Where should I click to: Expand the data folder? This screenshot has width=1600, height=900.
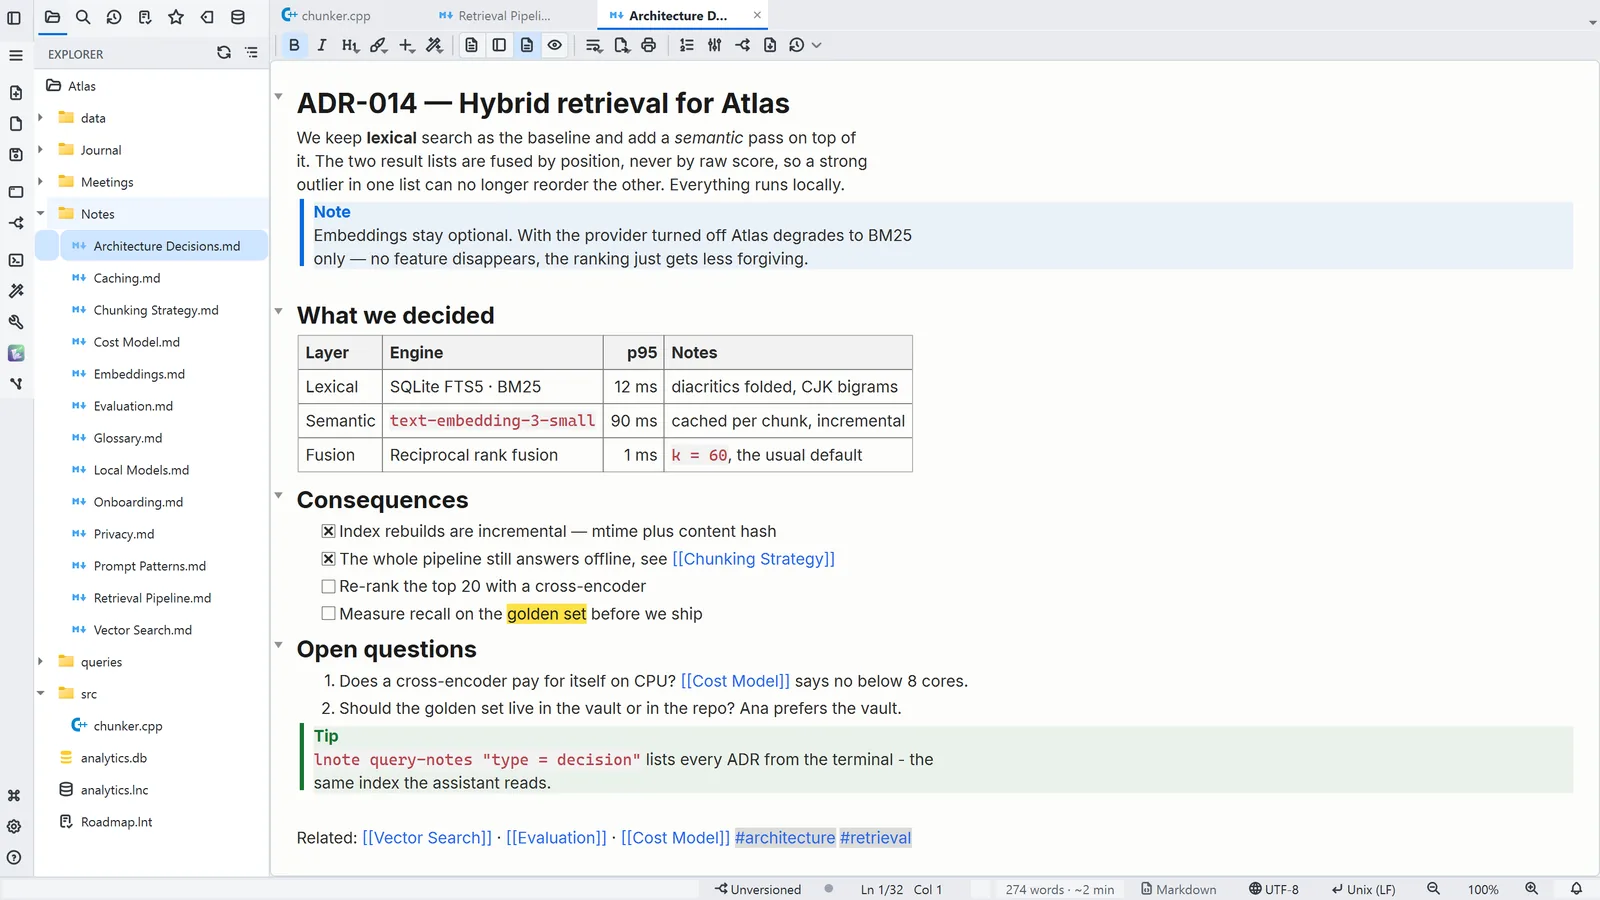40,118
